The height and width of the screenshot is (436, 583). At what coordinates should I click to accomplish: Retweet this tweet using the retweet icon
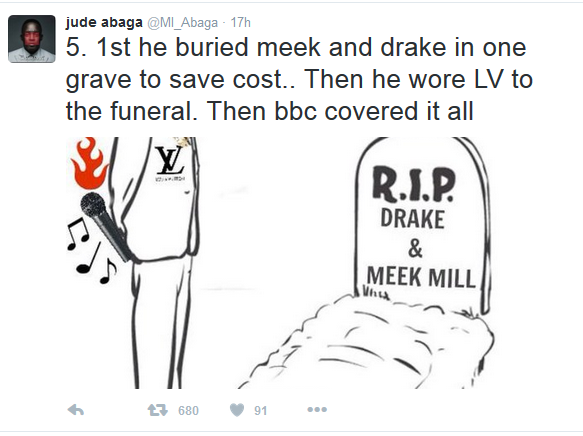click(158, 410)
